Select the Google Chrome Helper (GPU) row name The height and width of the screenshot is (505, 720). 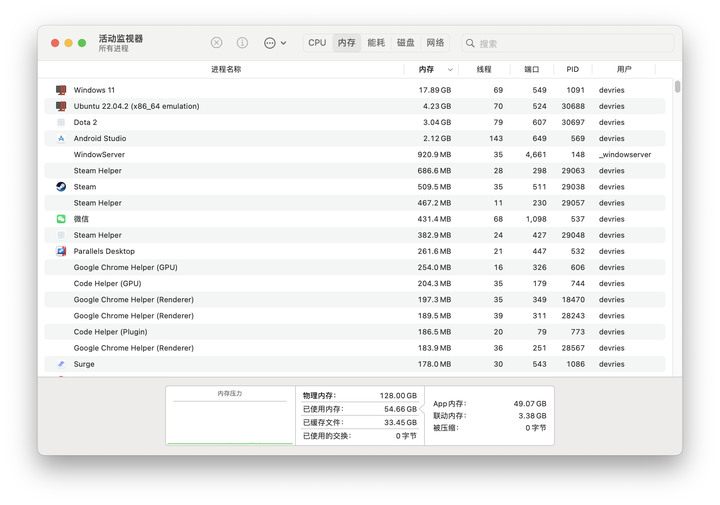[x=125, y=267]
